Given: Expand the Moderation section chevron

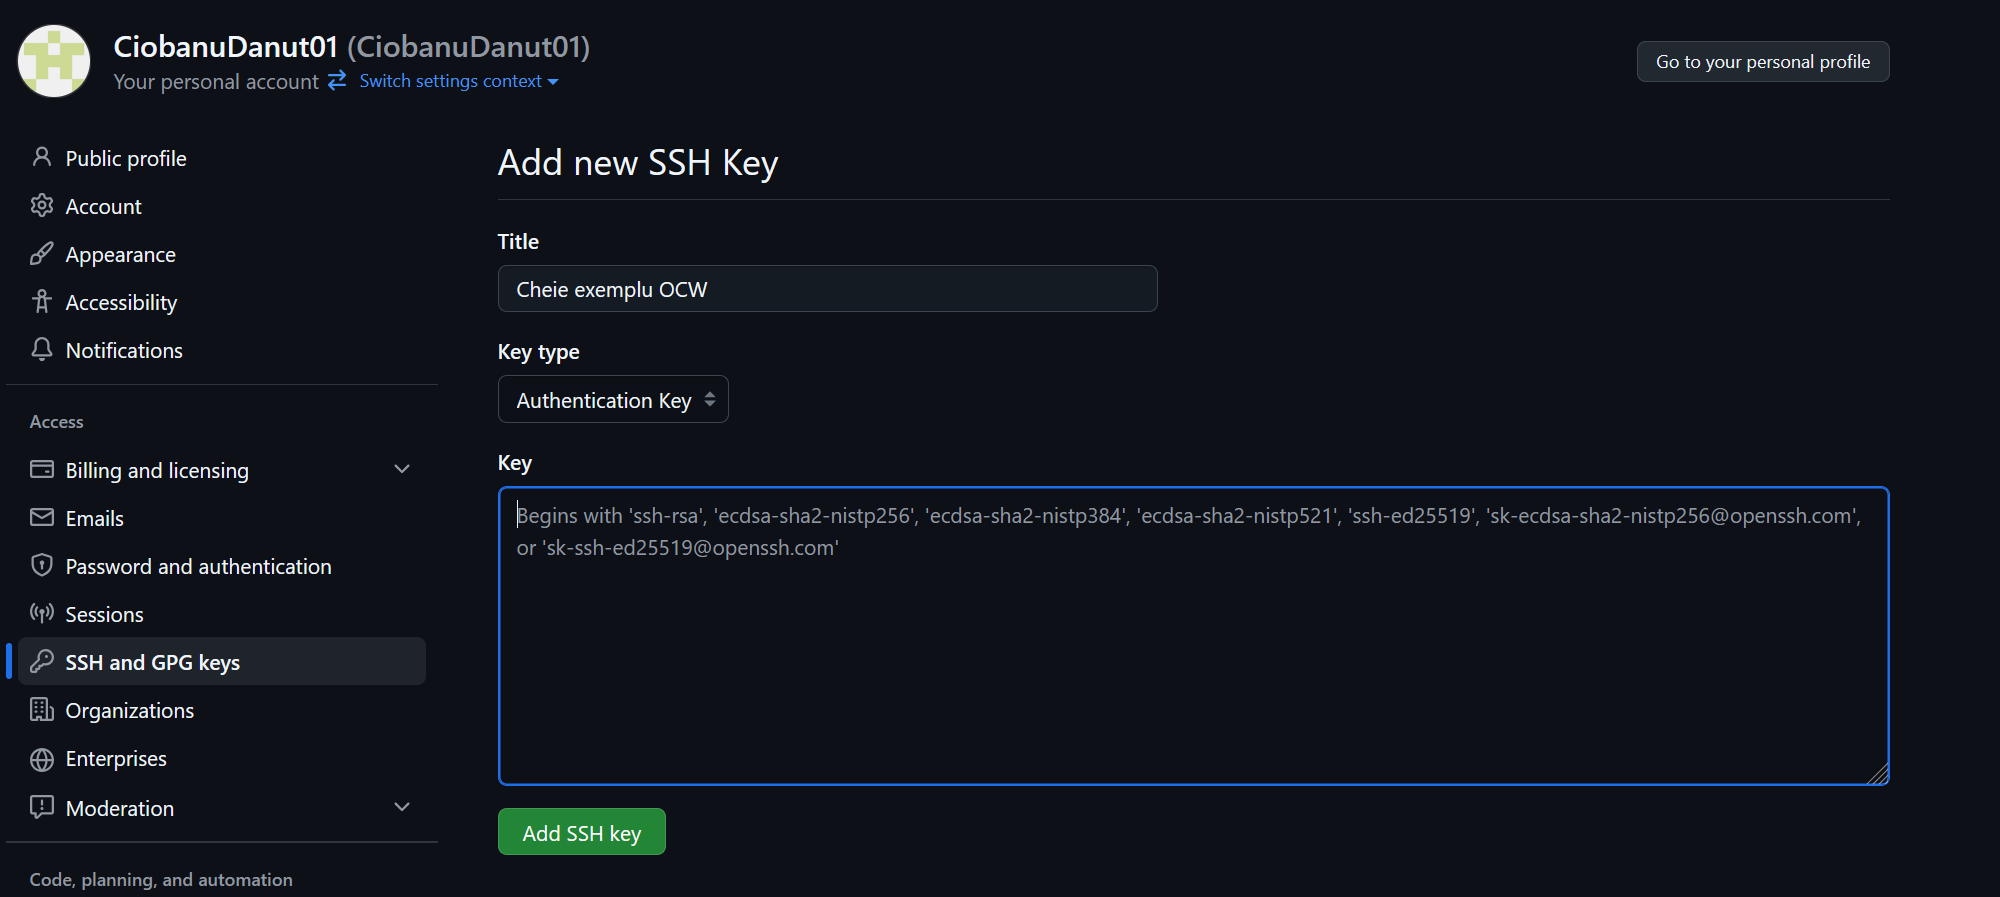Looking at the screenshot, I should 402,807.
